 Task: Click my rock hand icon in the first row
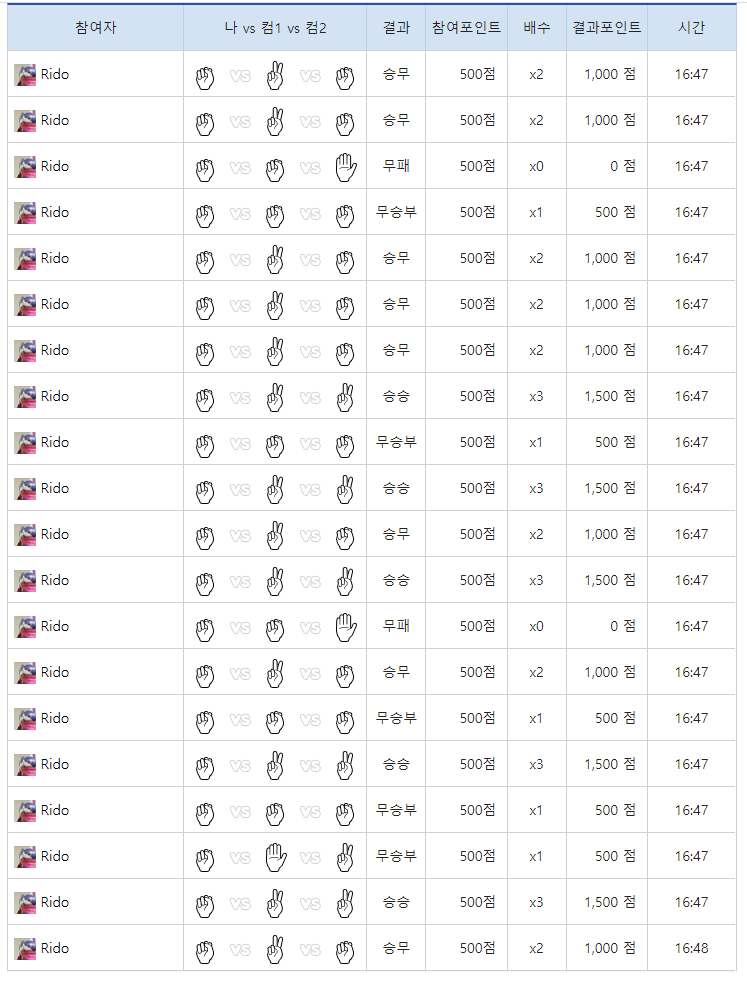click(205, 75)
